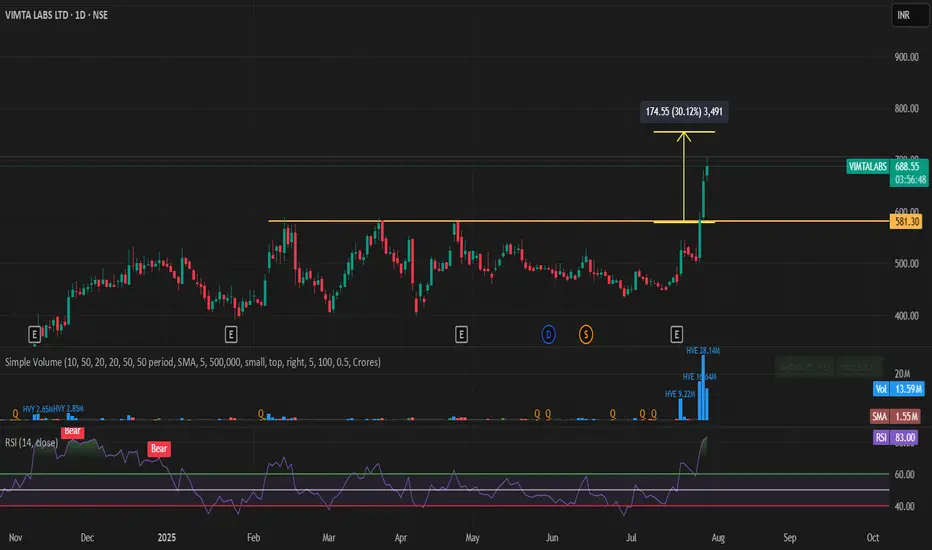This screenshot has width=932, height=550.
Task: Click the Aug label on time axis
Action: (x=718, y=538)
